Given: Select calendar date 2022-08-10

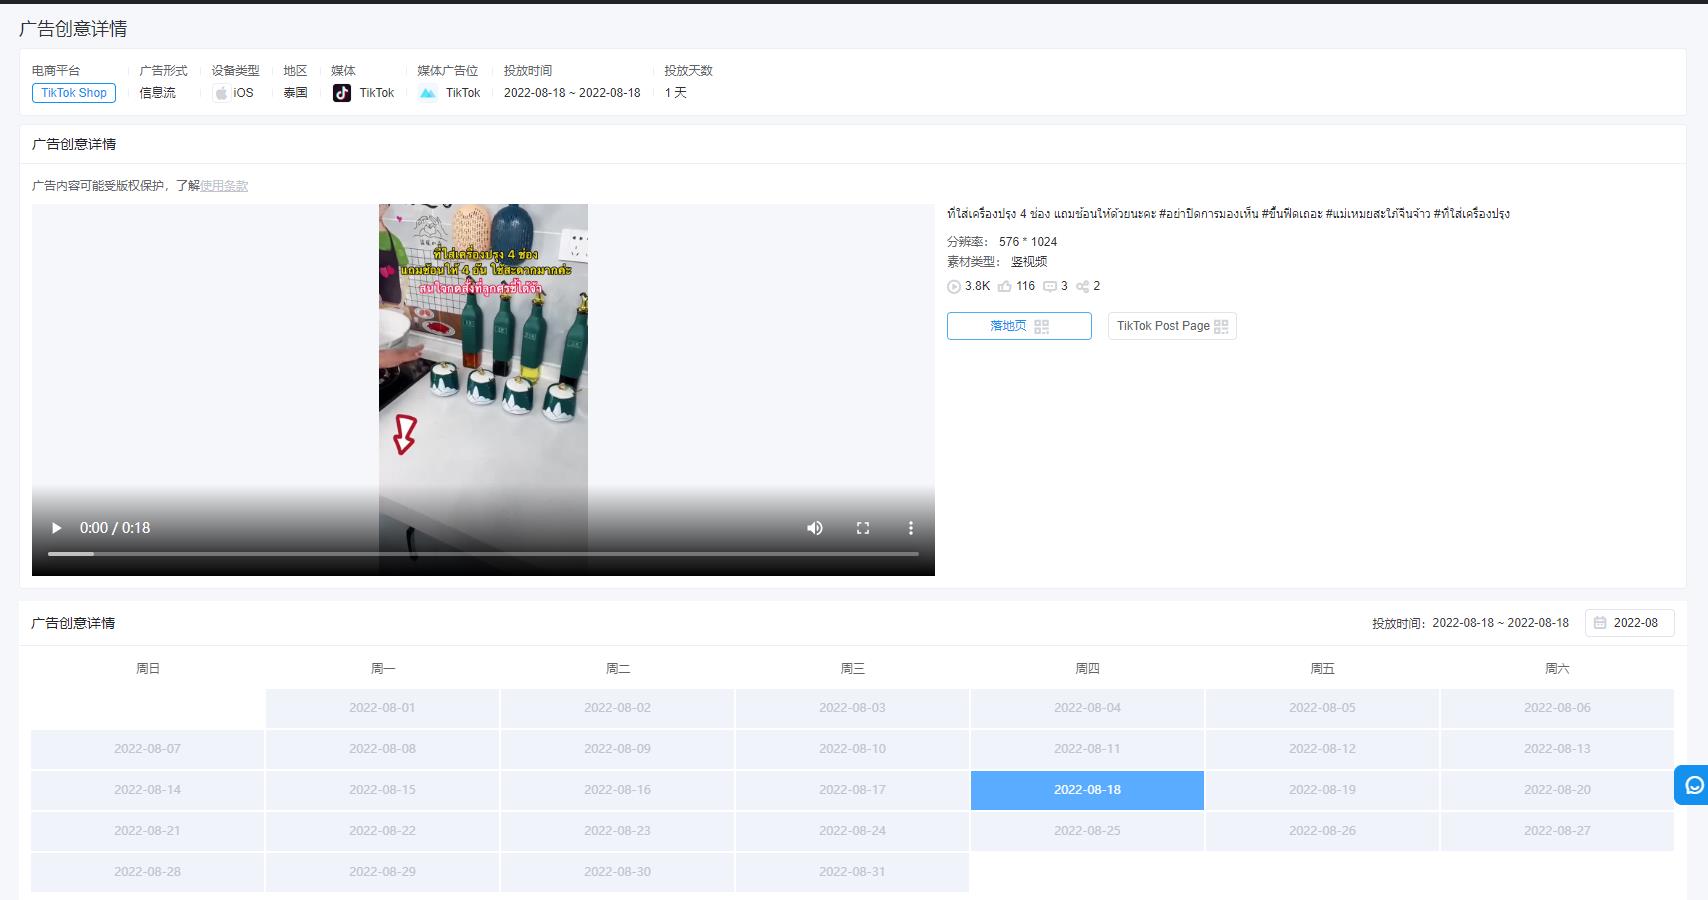Looking at the screenshot, I should (852, 749).
